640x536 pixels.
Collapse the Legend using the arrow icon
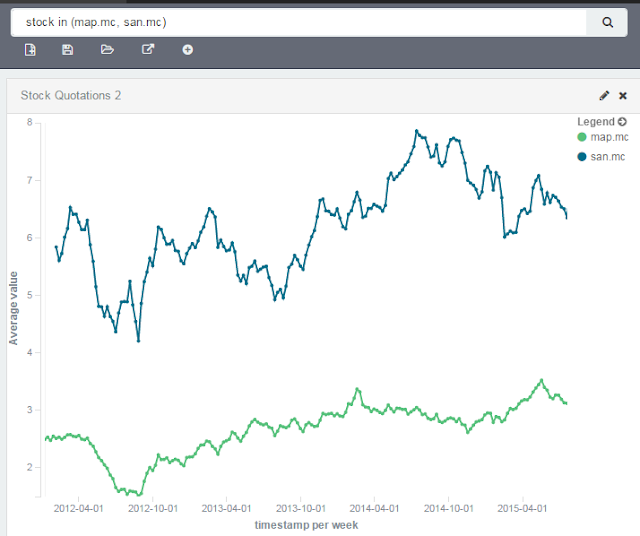[622, 122]
